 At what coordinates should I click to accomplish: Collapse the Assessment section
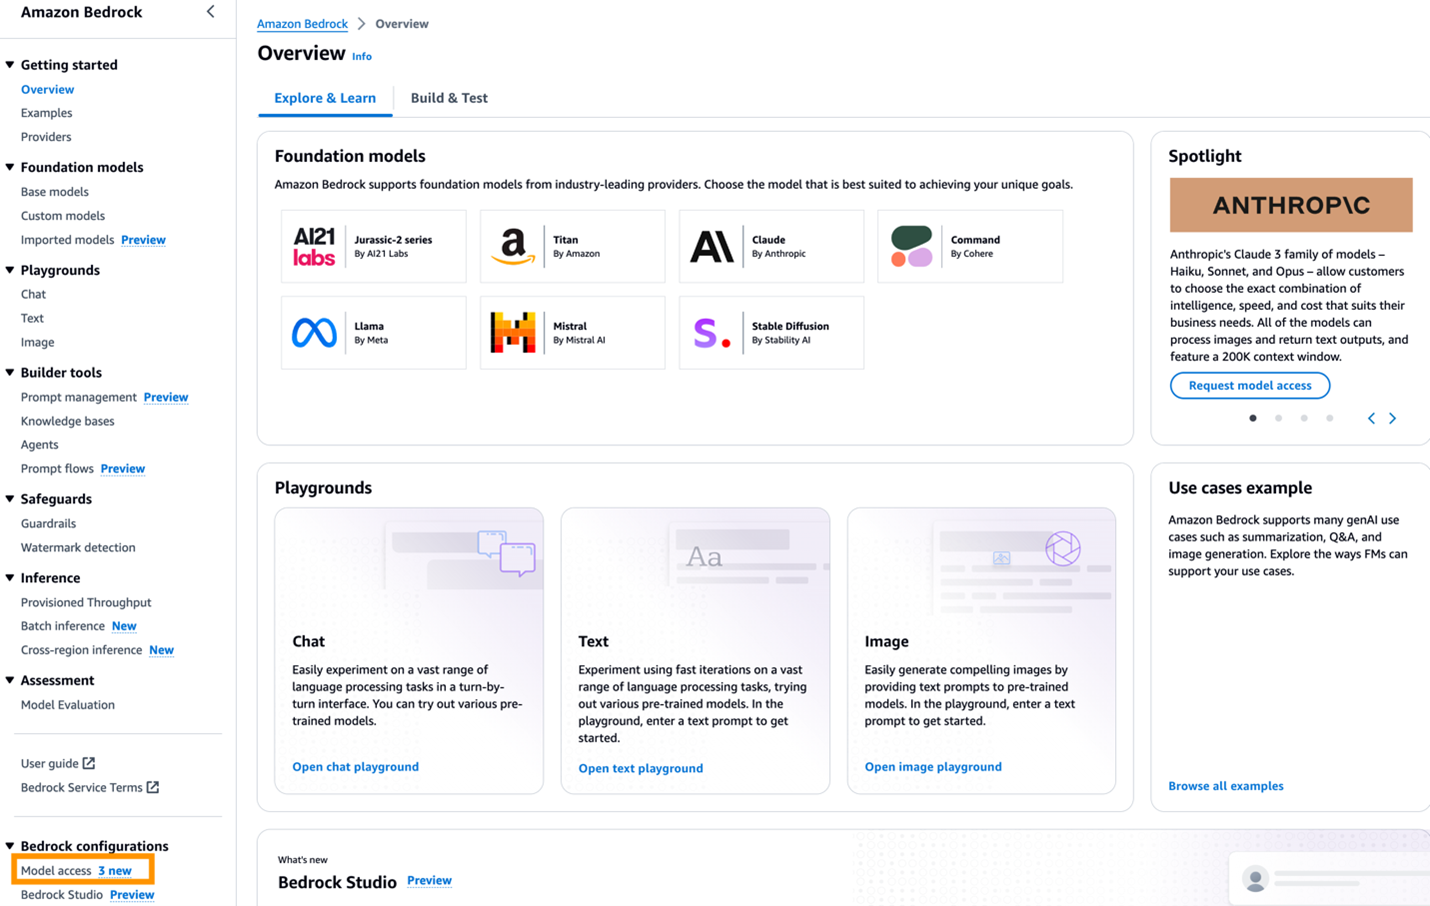point(10,680)
